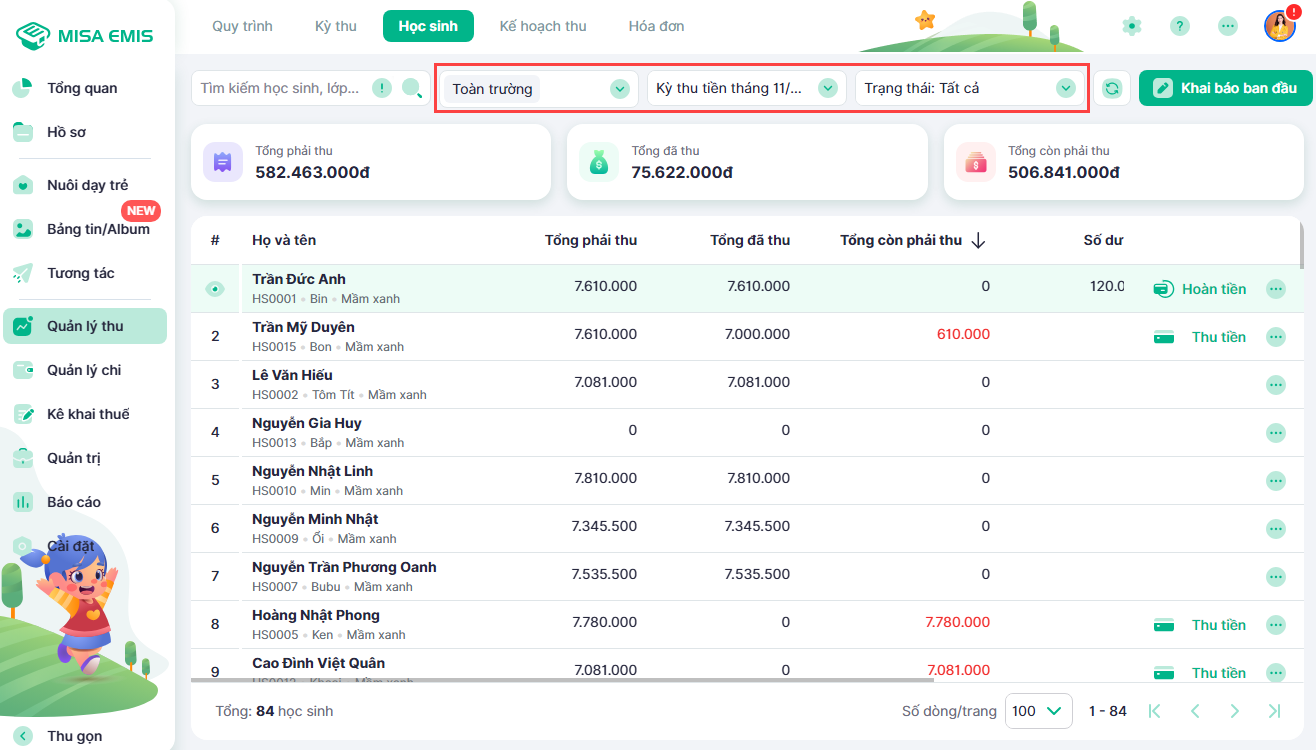Switch to the Kế hoạch thu tab
The width and height of the screenshot is (1316, 750).
pyautogui.click(x=543, y=26)
